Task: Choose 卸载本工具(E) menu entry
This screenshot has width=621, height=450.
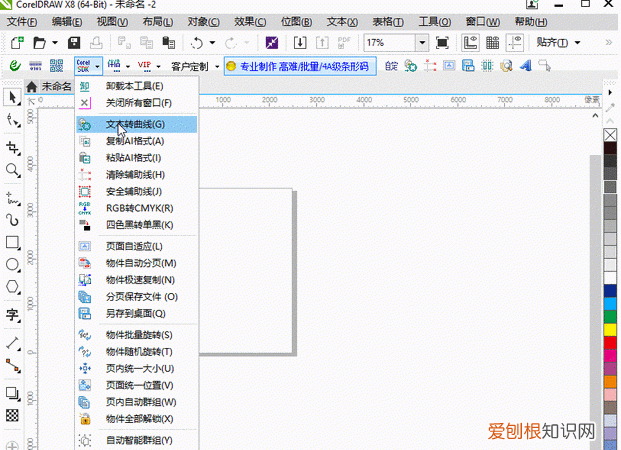Action: click(x=137, y=86)
